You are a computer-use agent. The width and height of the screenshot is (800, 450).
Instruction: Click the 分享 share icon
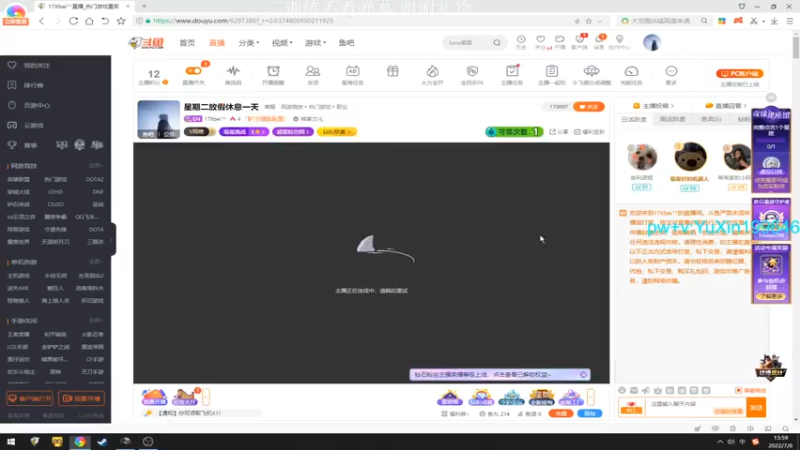tap(559, 132)
